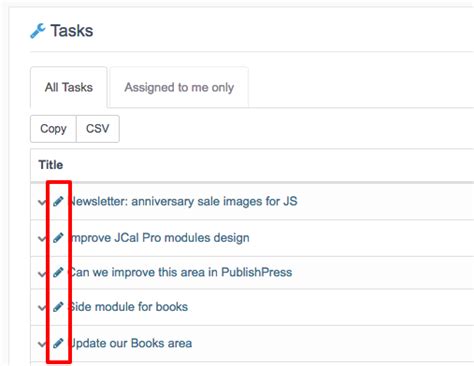
Task: Click pencil edit icon for Newsletter task
Action: click(x=58, y=201)
